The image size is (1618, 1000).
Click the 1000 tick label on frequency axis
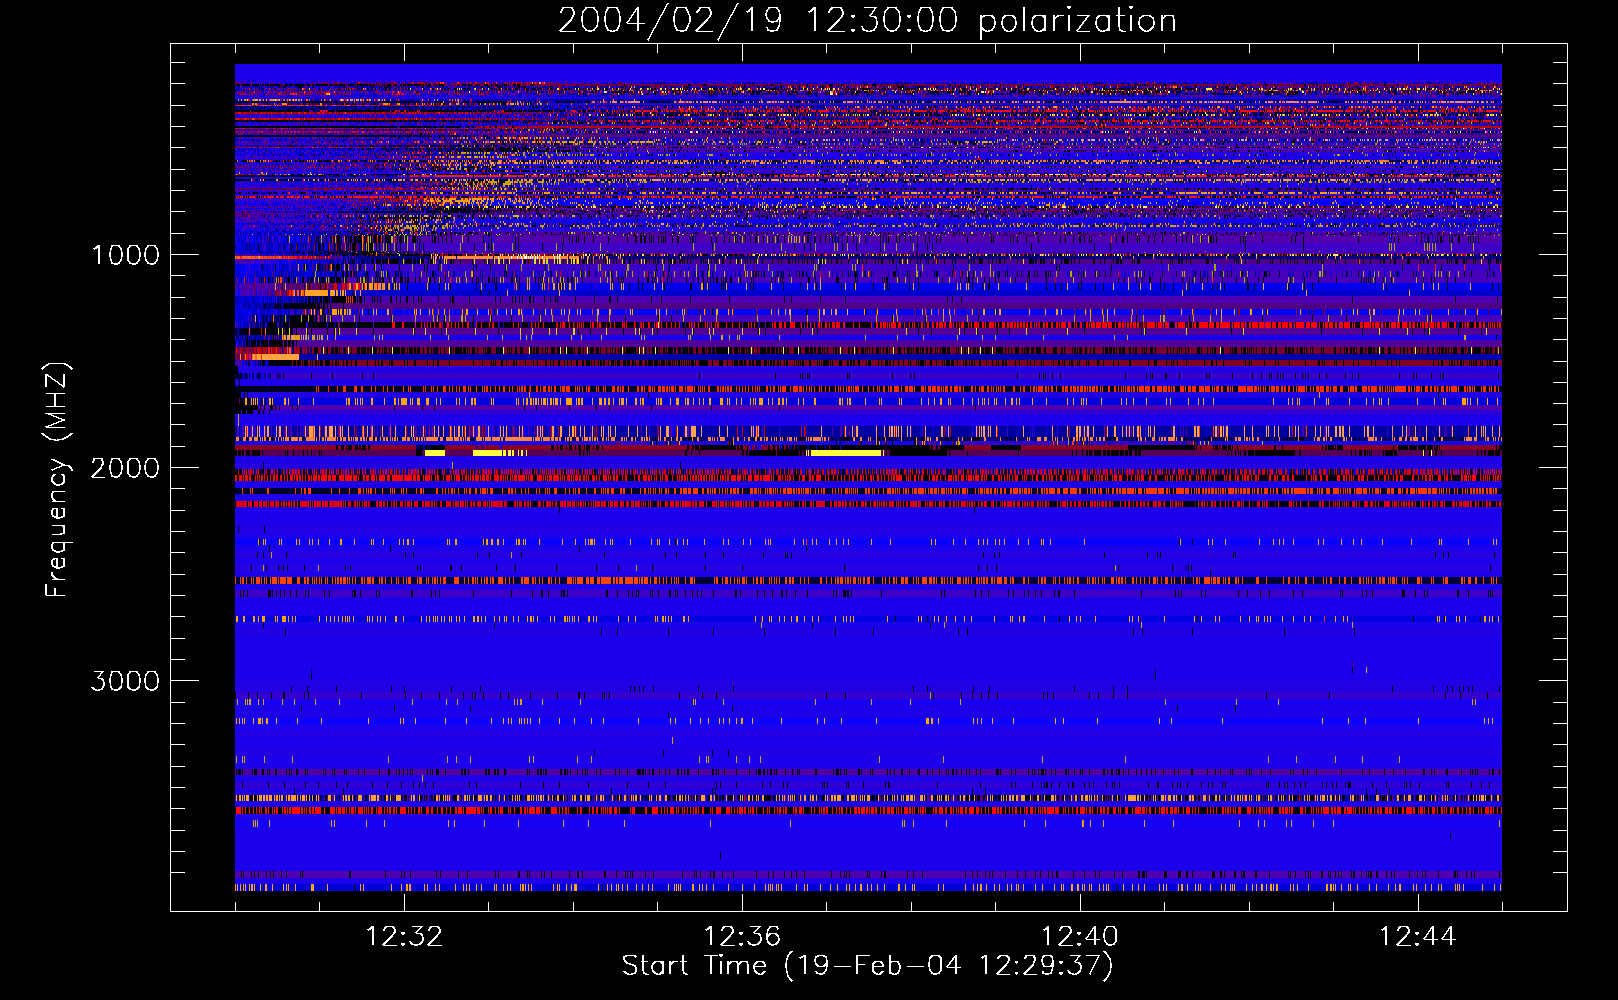pyautogui.click(x=125, y=255)
